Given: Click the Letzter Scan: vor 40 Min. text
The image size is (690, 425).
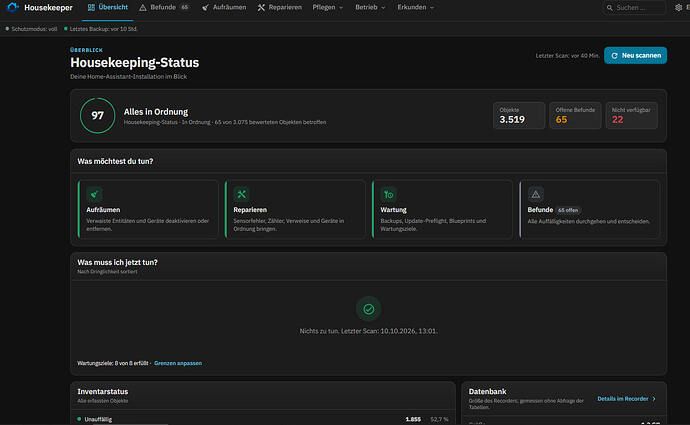Looking at the screenshot, I should [567, 56].
